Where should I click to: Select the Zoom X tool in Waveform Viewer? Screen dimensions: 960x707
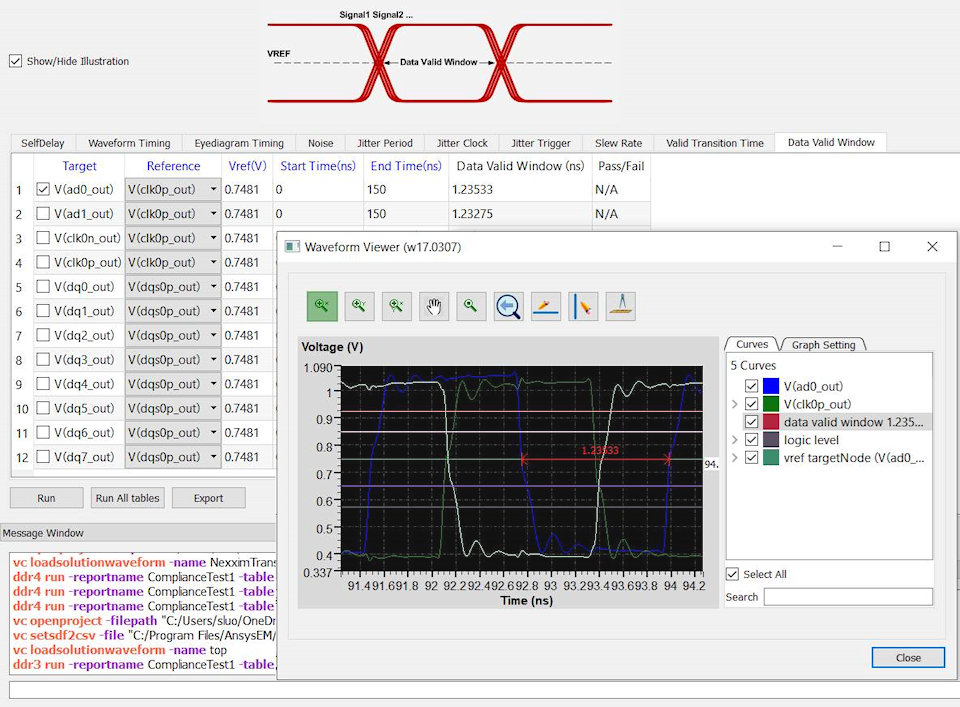322,306
